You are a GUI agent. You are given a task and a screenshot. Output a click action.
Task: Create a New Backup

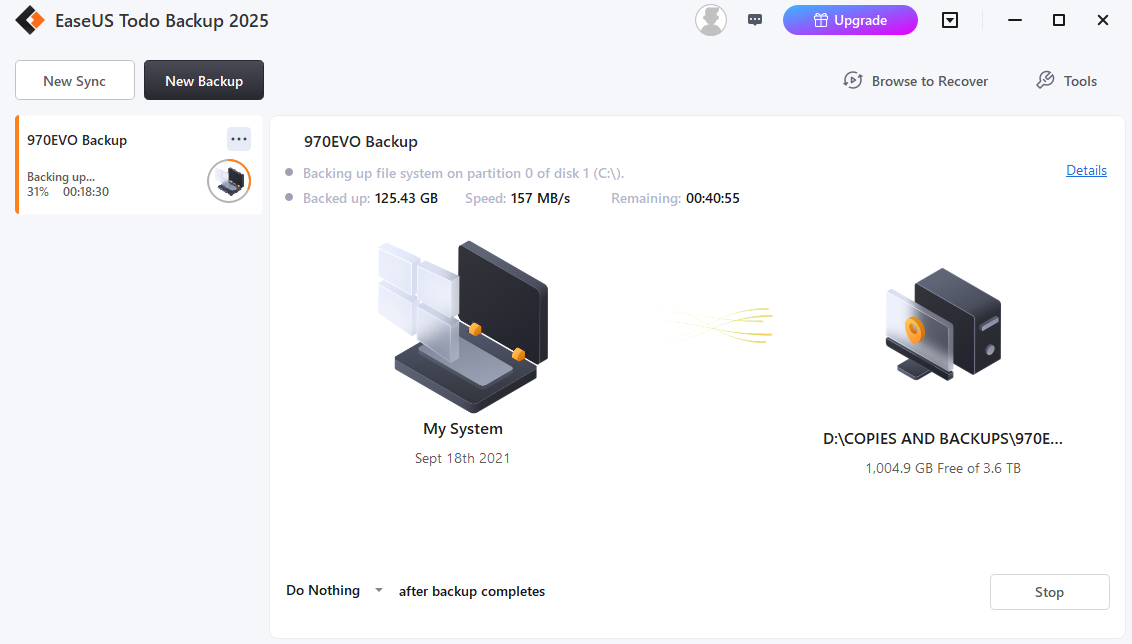tap(204, 81)
